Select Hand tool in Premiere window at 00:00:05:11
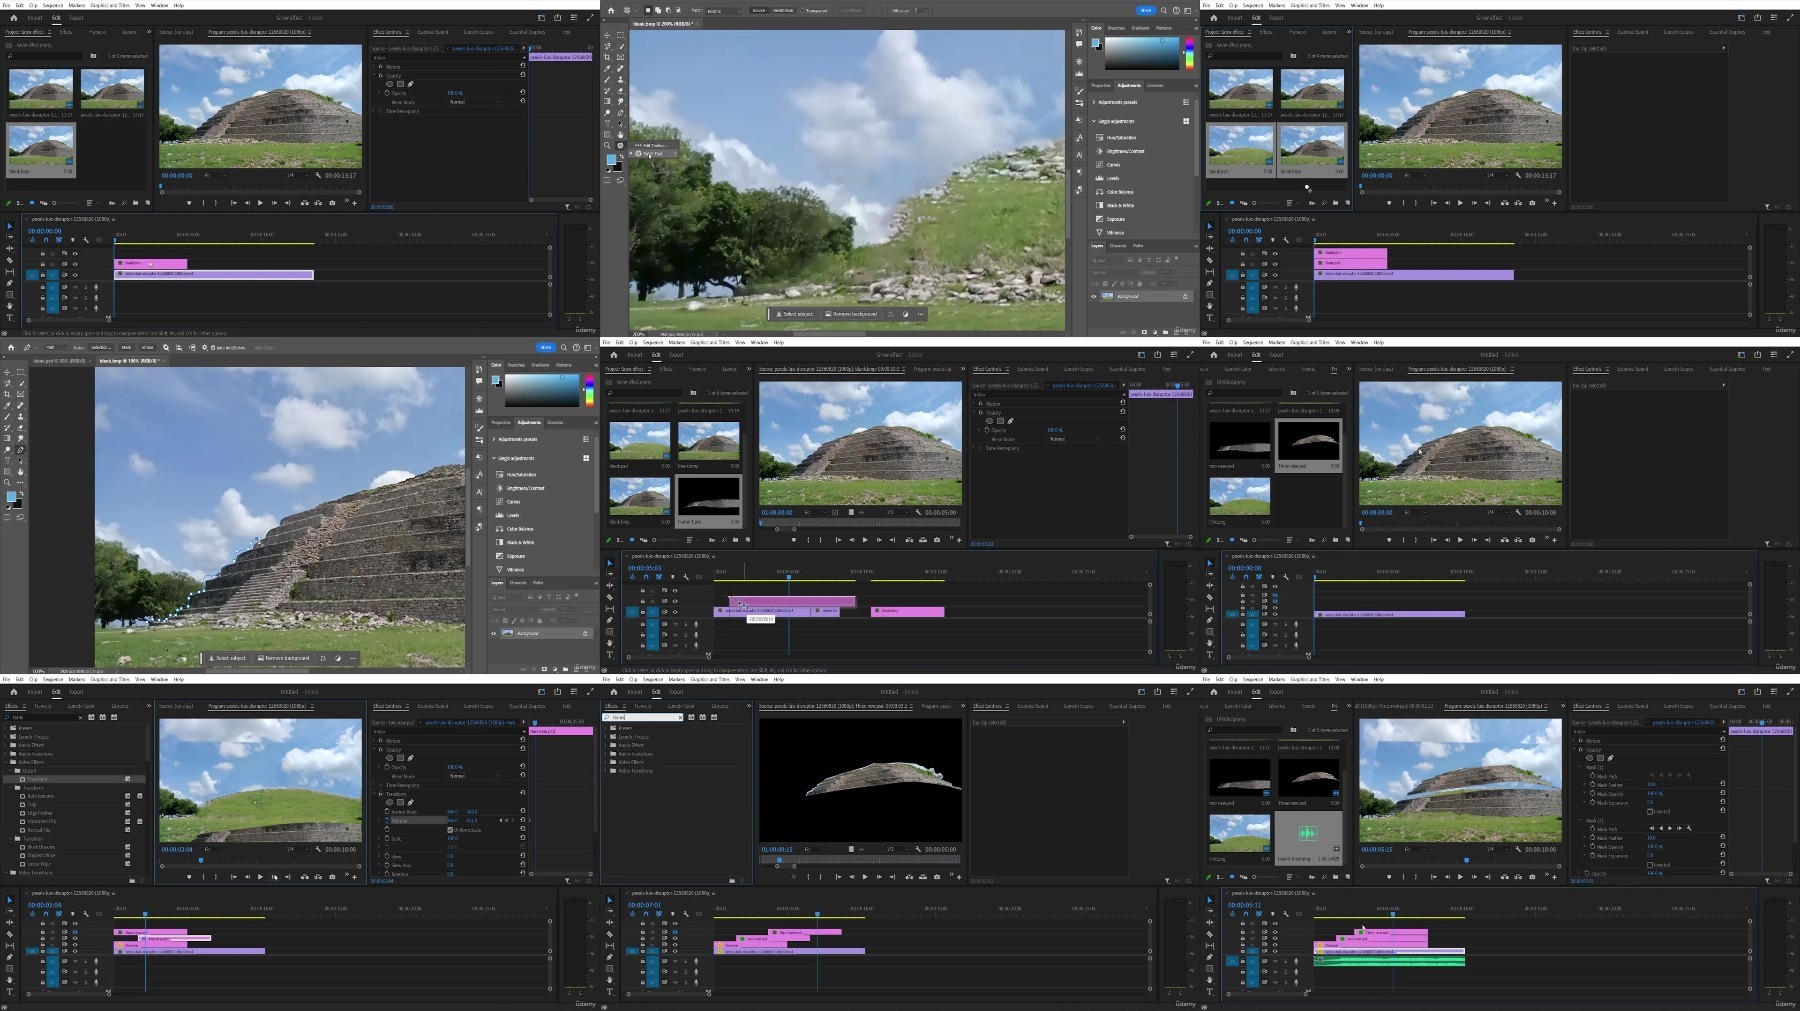Screen dimensions: 1800x1011 tap(1210, 980)
